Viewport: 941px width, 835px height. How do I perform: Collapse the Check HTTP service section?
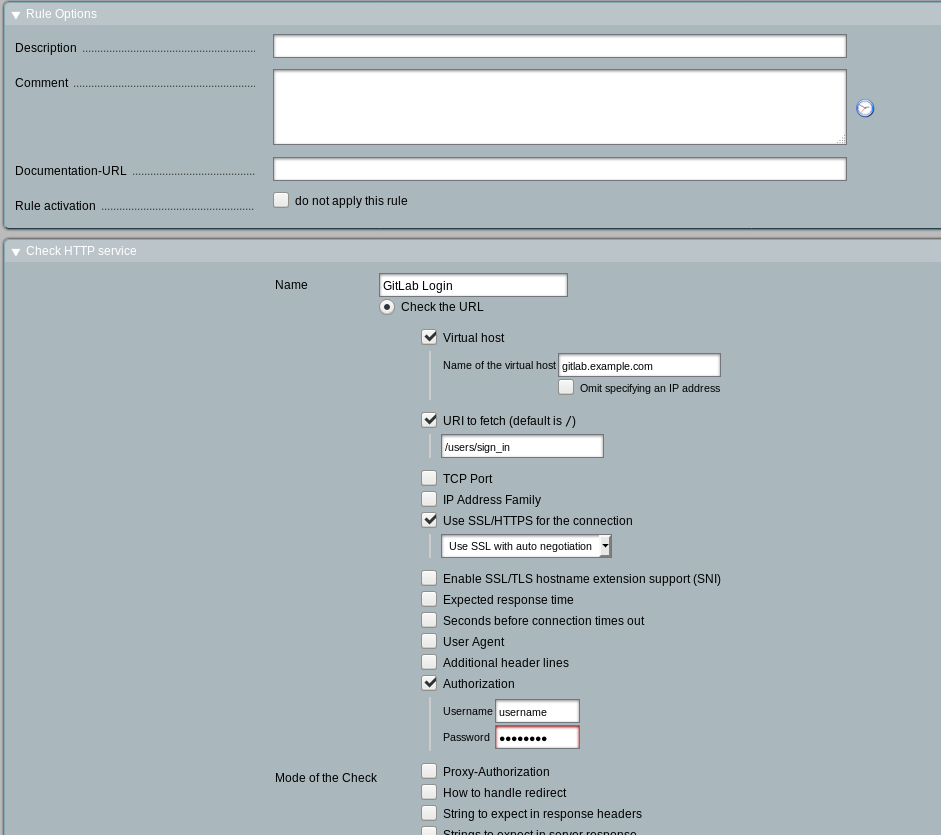click(16, 252)
